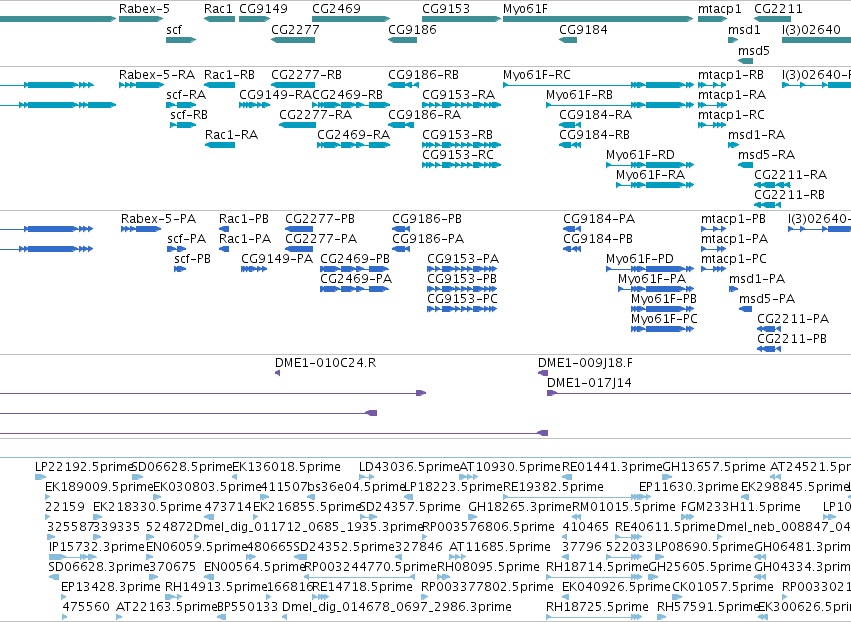
Task: Select the Rac1-RA transcript
Action: [220, 145]
